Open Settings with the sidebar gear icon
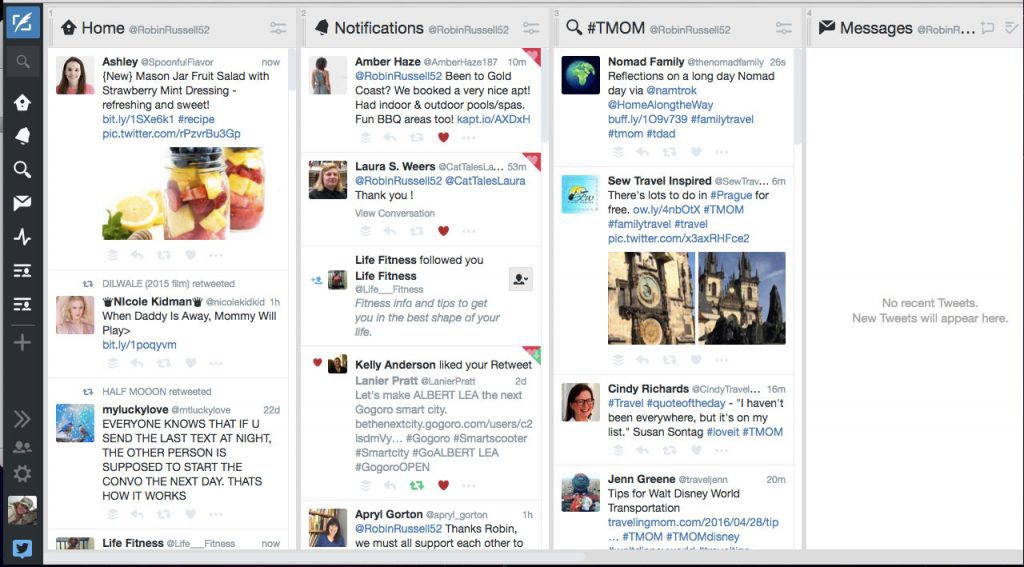 pyautogui.click(x=22, y=474)
